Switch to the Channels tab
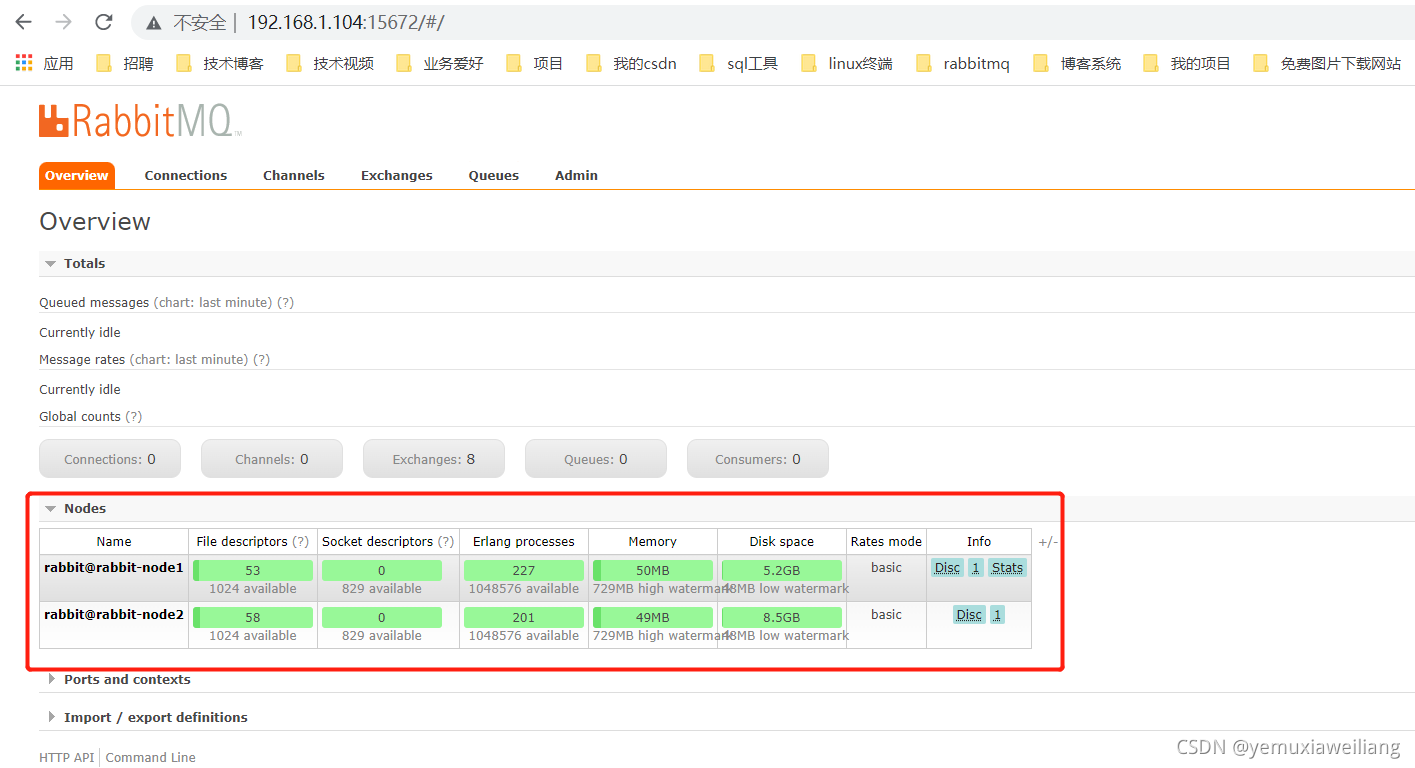This screenshot has height=768, width=1415. [294, 175]
